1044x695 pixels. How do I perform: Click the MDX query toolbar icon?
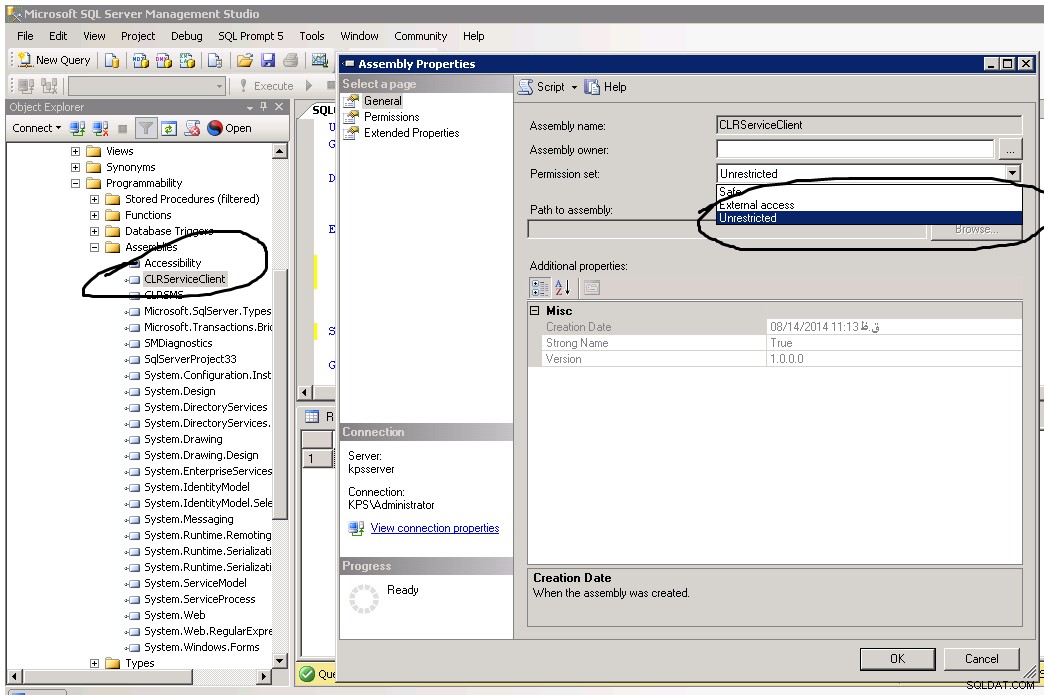tap(140, 61)
